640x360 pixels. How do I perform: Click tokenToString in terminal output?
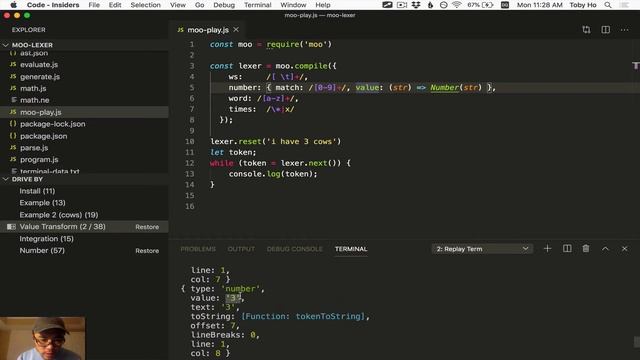pos(328,316)
